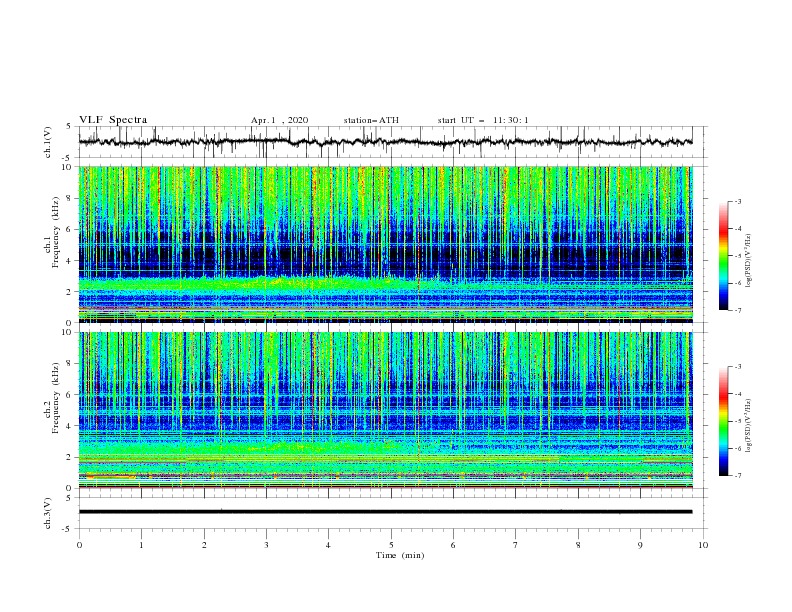Click the ch.2 spectrogram color bar

723,421
